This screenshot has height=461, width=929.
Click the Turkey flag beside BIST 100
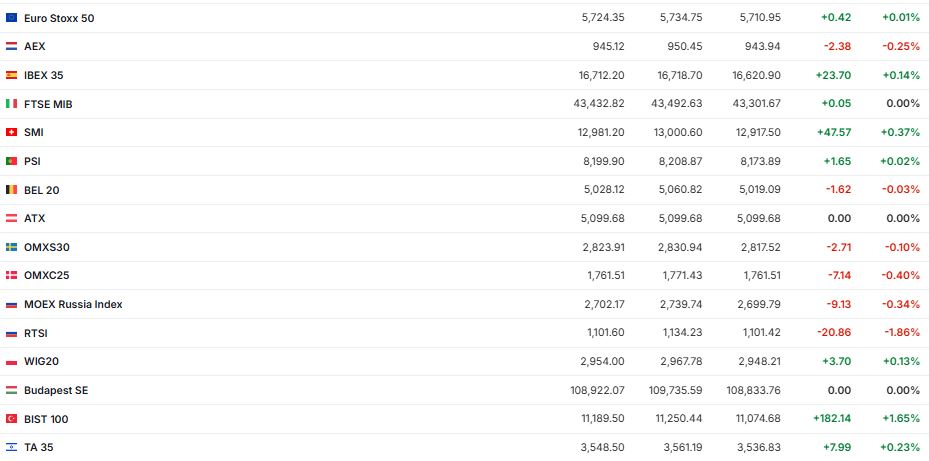(x=11, y=419)
